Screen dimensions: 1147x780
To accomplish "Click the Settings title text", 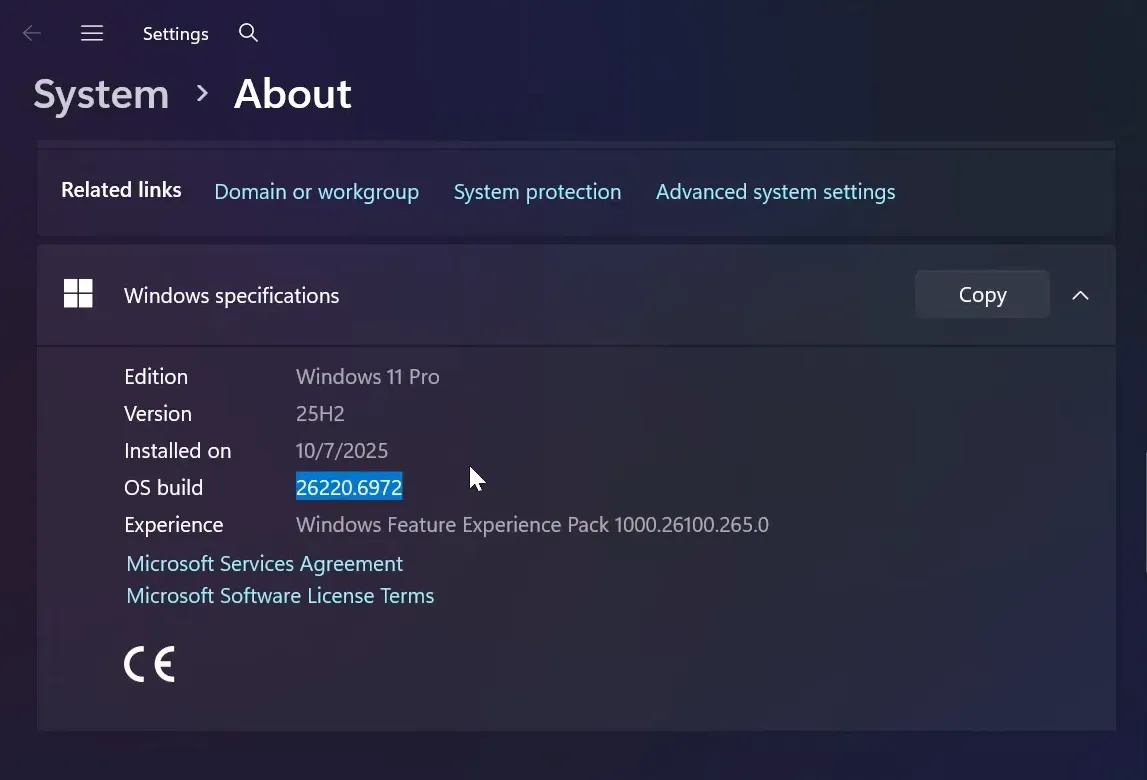I will [175, 33].
